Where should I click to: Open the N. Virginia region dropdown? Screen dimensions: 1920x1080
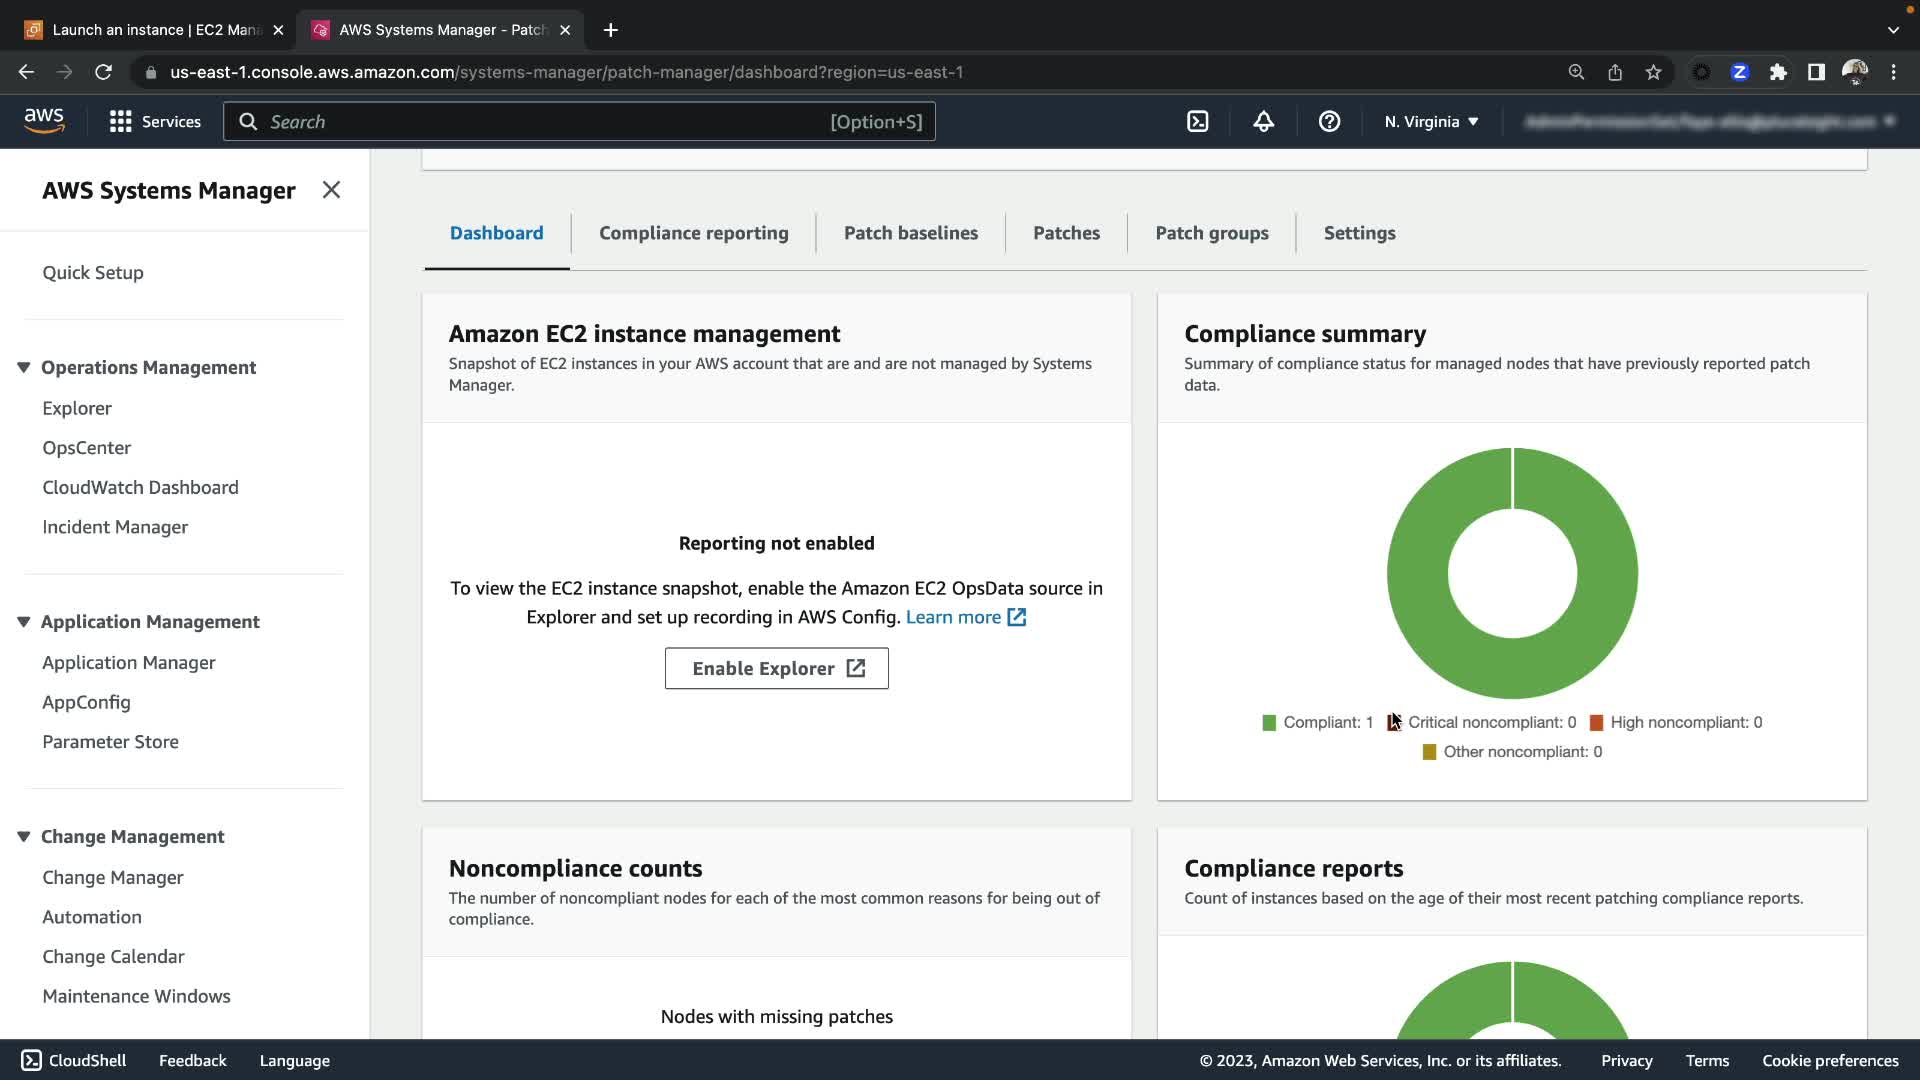point(1431,121)
